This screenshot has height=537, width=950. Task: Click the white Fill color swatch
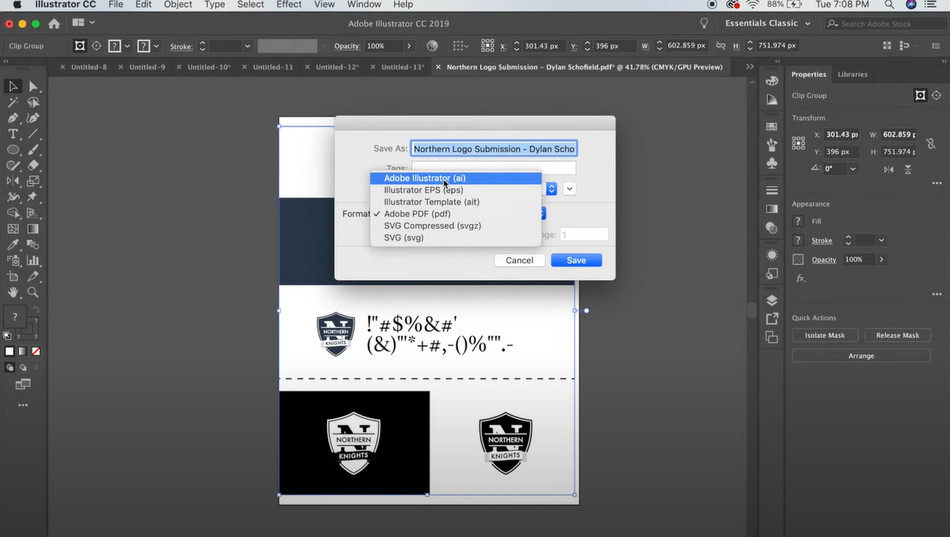coord(9,352)
